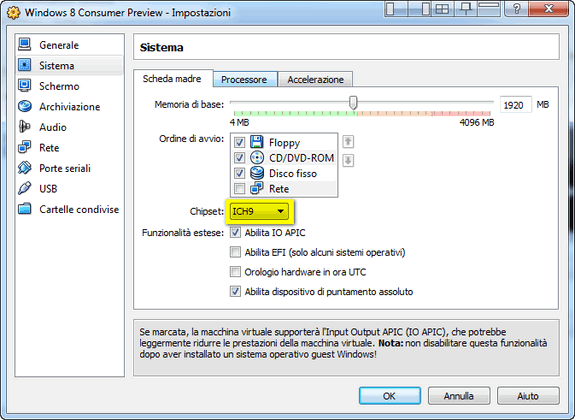
Task: Check Orologio hardware in ora UTC
Action: point(235,272)
